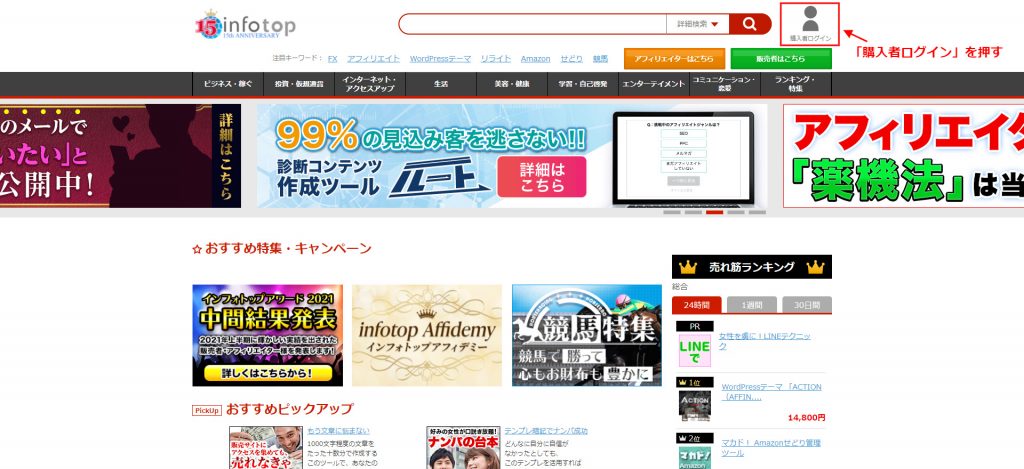1024x469 pixels.
Task: Open the WordPressテーマ「ACTION(AFFIN… link
Action: click(771, 391)
